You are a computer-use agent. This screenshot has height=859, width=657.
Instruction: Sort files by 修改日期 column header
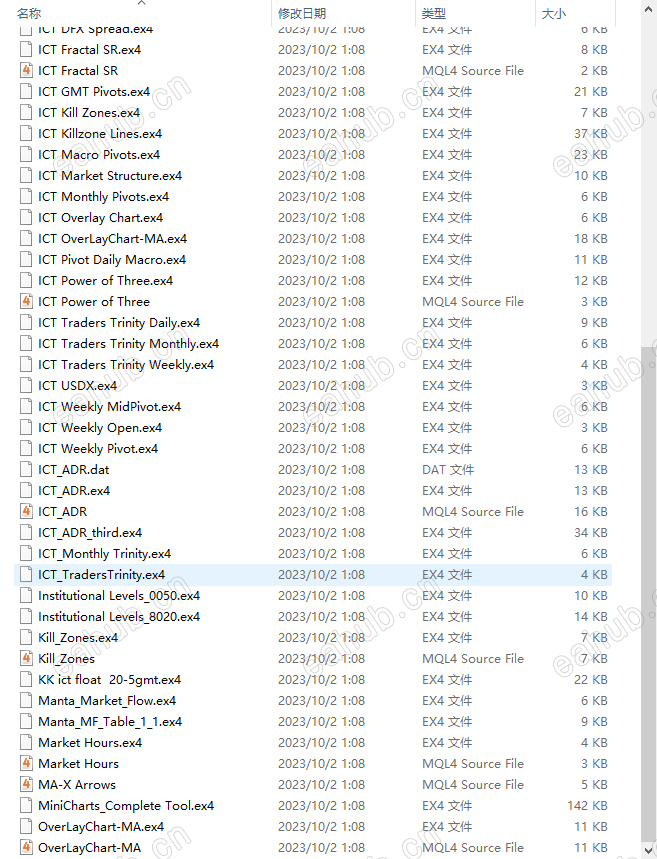tap(302, 13)
